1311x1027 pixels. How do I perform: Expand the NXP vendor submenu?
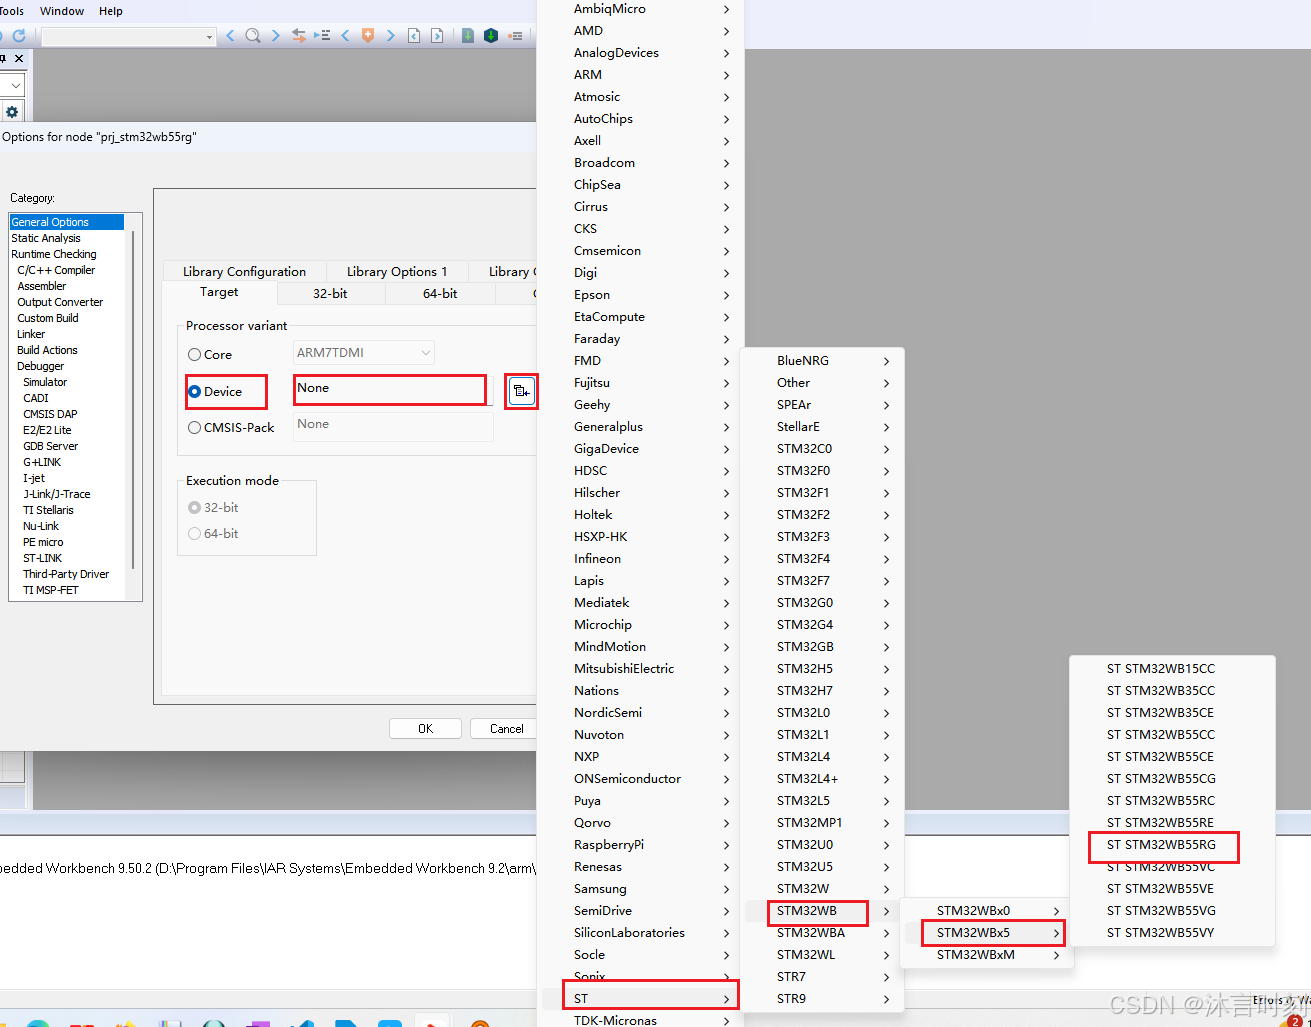pos(640,757)
